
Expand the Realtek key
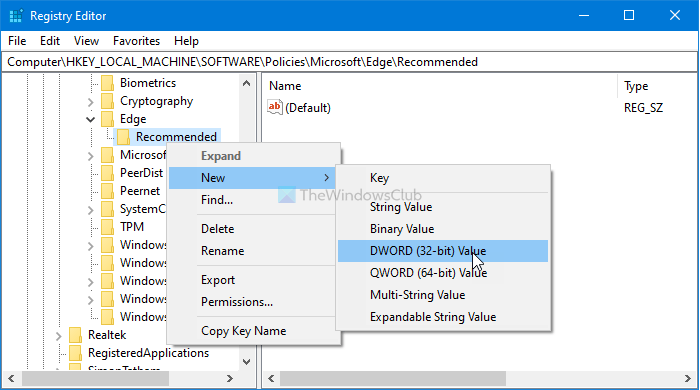(58, 336)
